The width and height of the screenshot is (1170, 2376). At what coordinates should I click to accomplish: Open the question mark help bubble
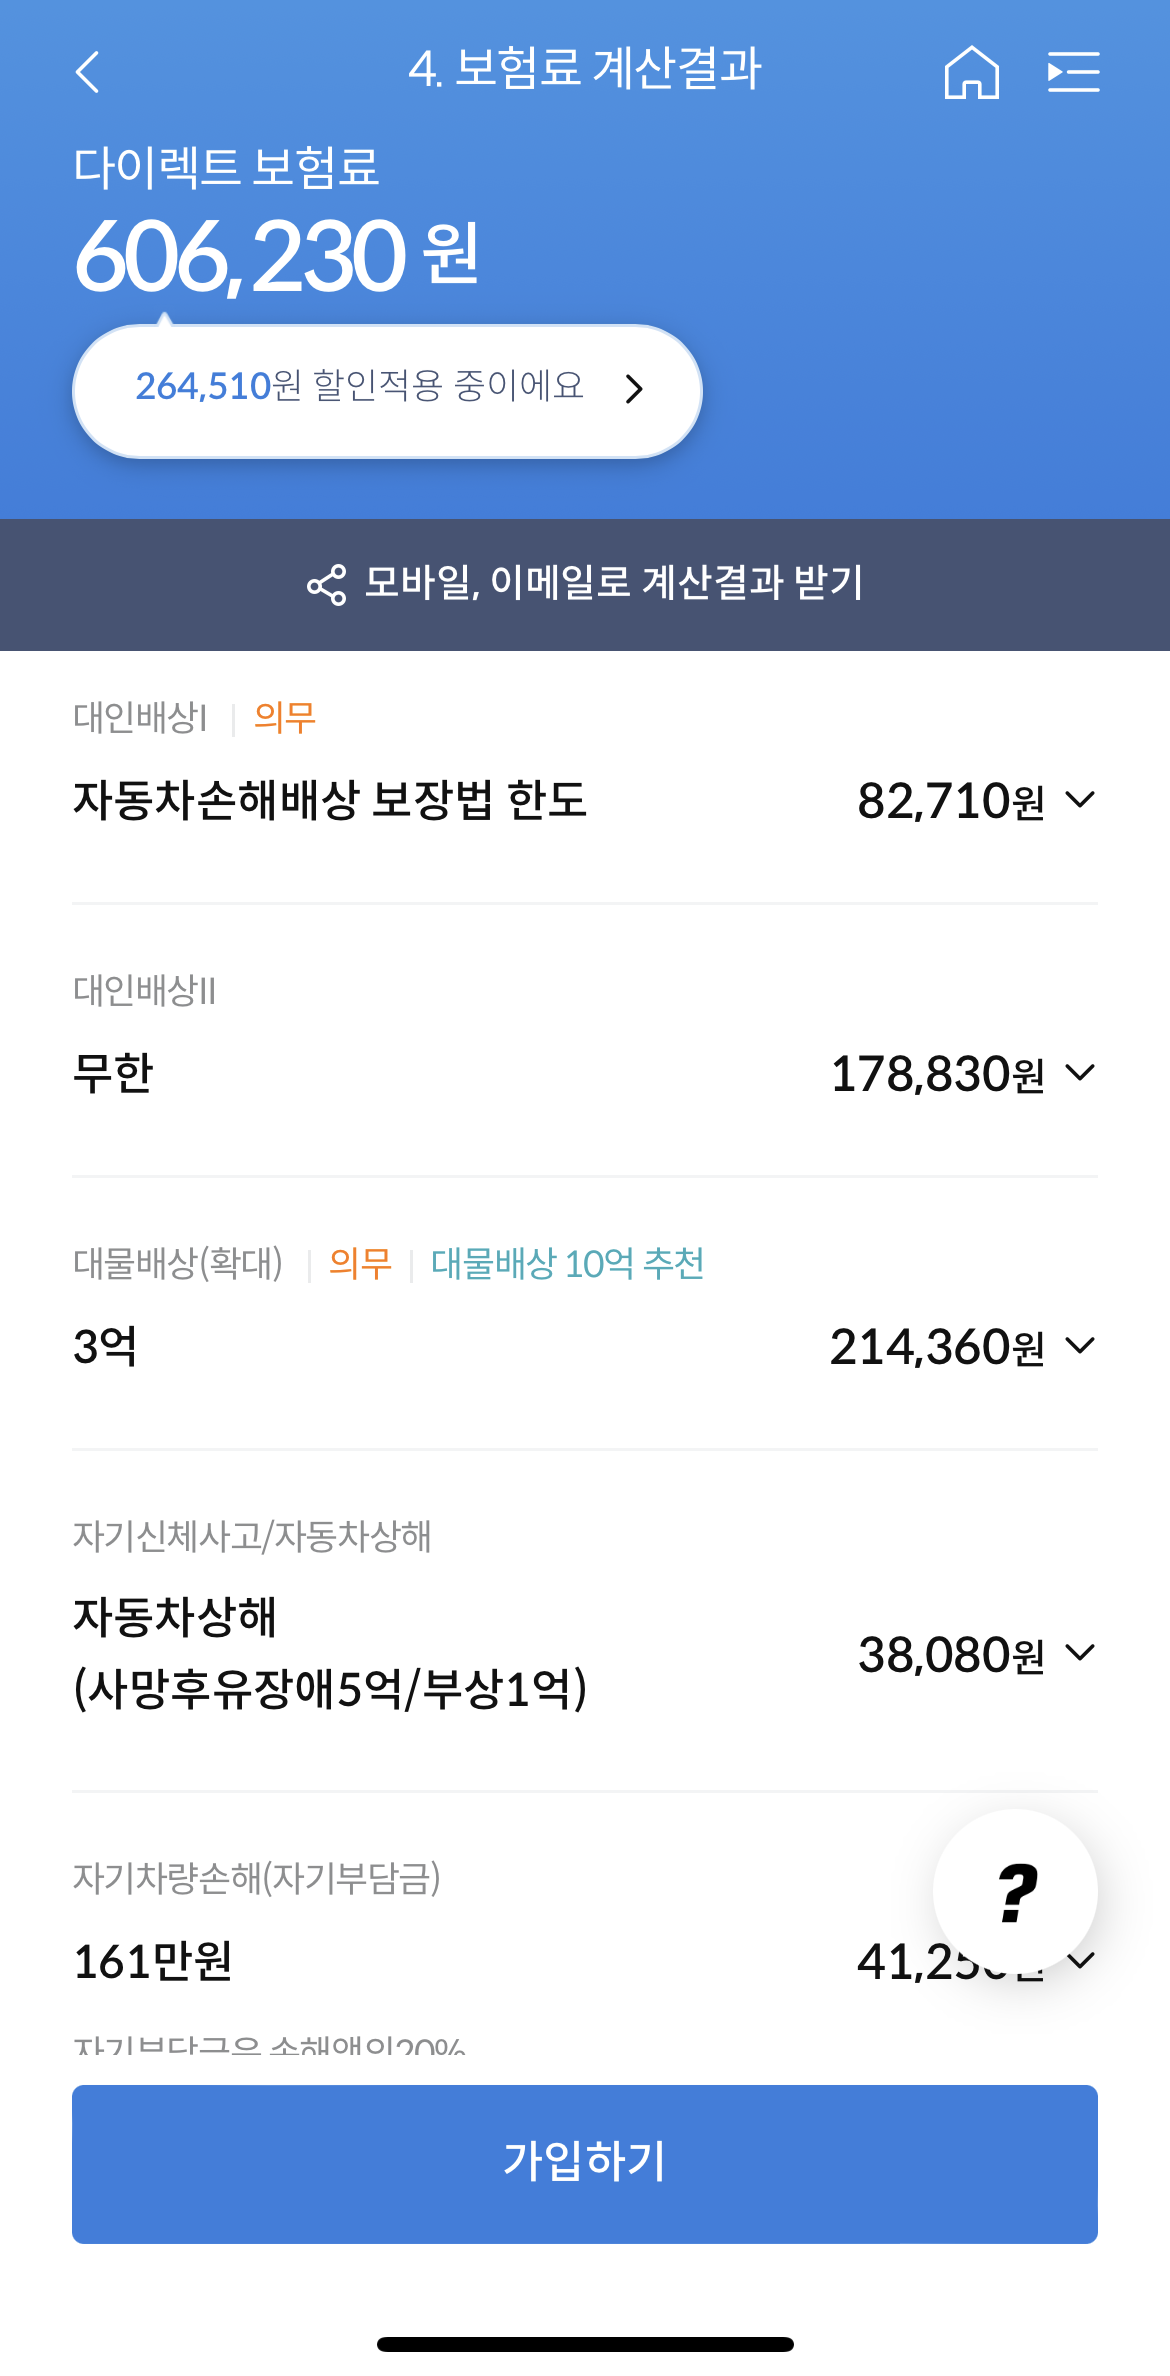1015,1891
